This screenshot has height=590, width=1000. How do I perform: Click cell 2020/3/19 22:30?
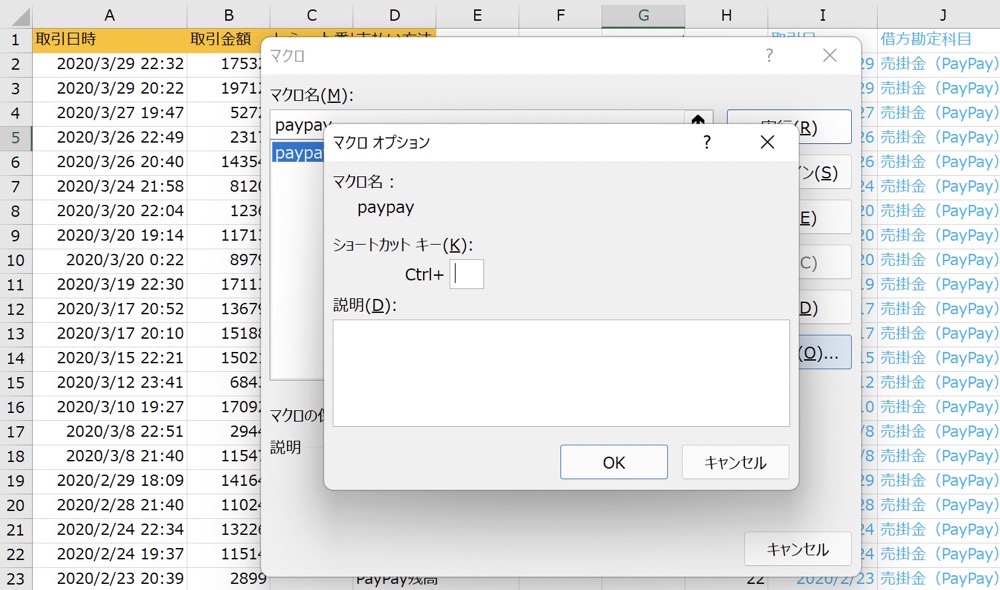(x=110, y=284)
